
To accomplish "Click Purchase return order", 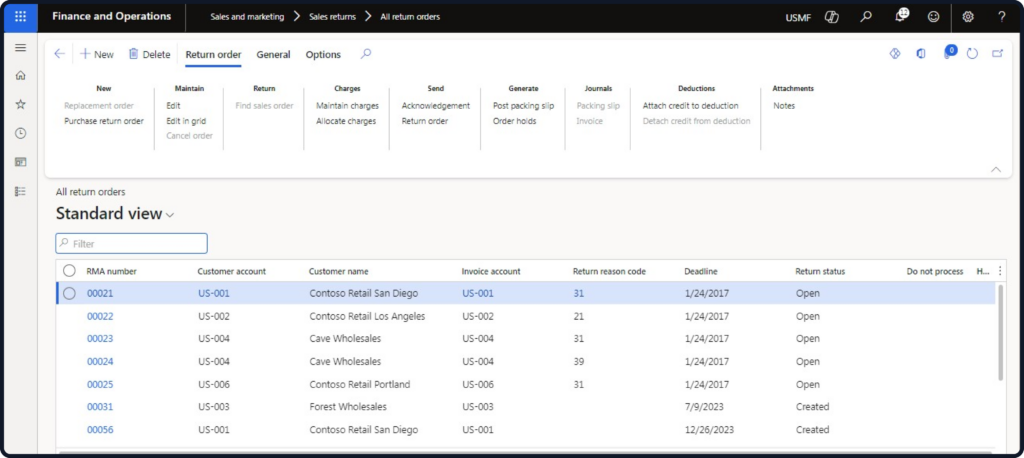I will coord(104,121).
